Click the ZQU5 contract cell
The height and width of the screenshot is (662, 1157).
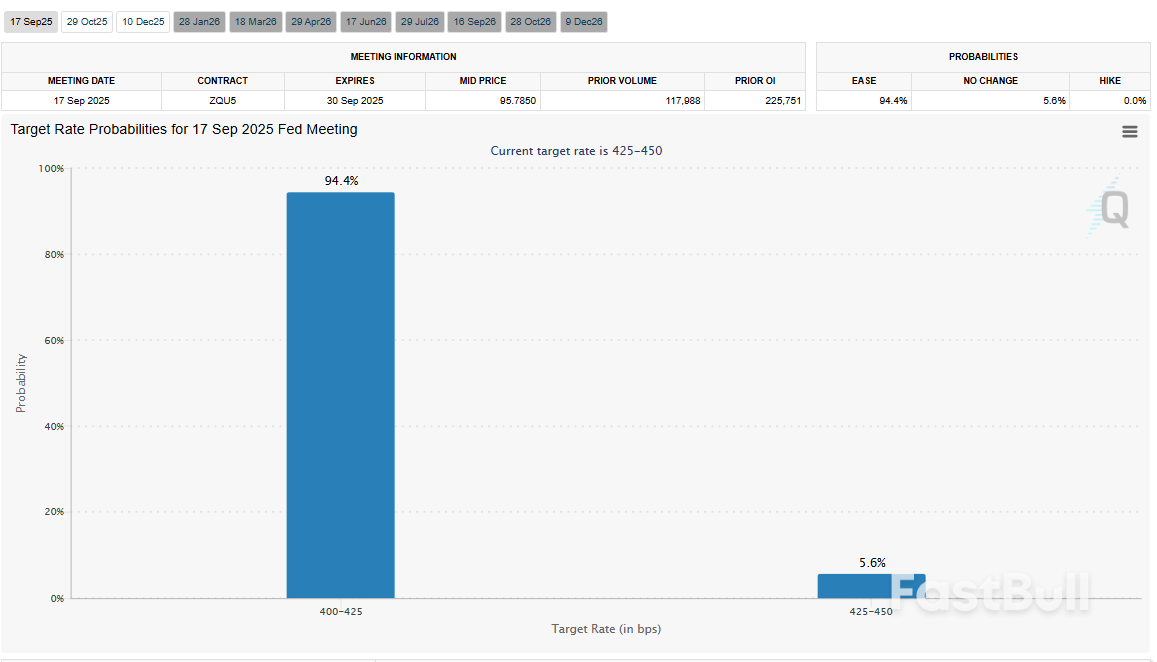[x=222, y=100]
